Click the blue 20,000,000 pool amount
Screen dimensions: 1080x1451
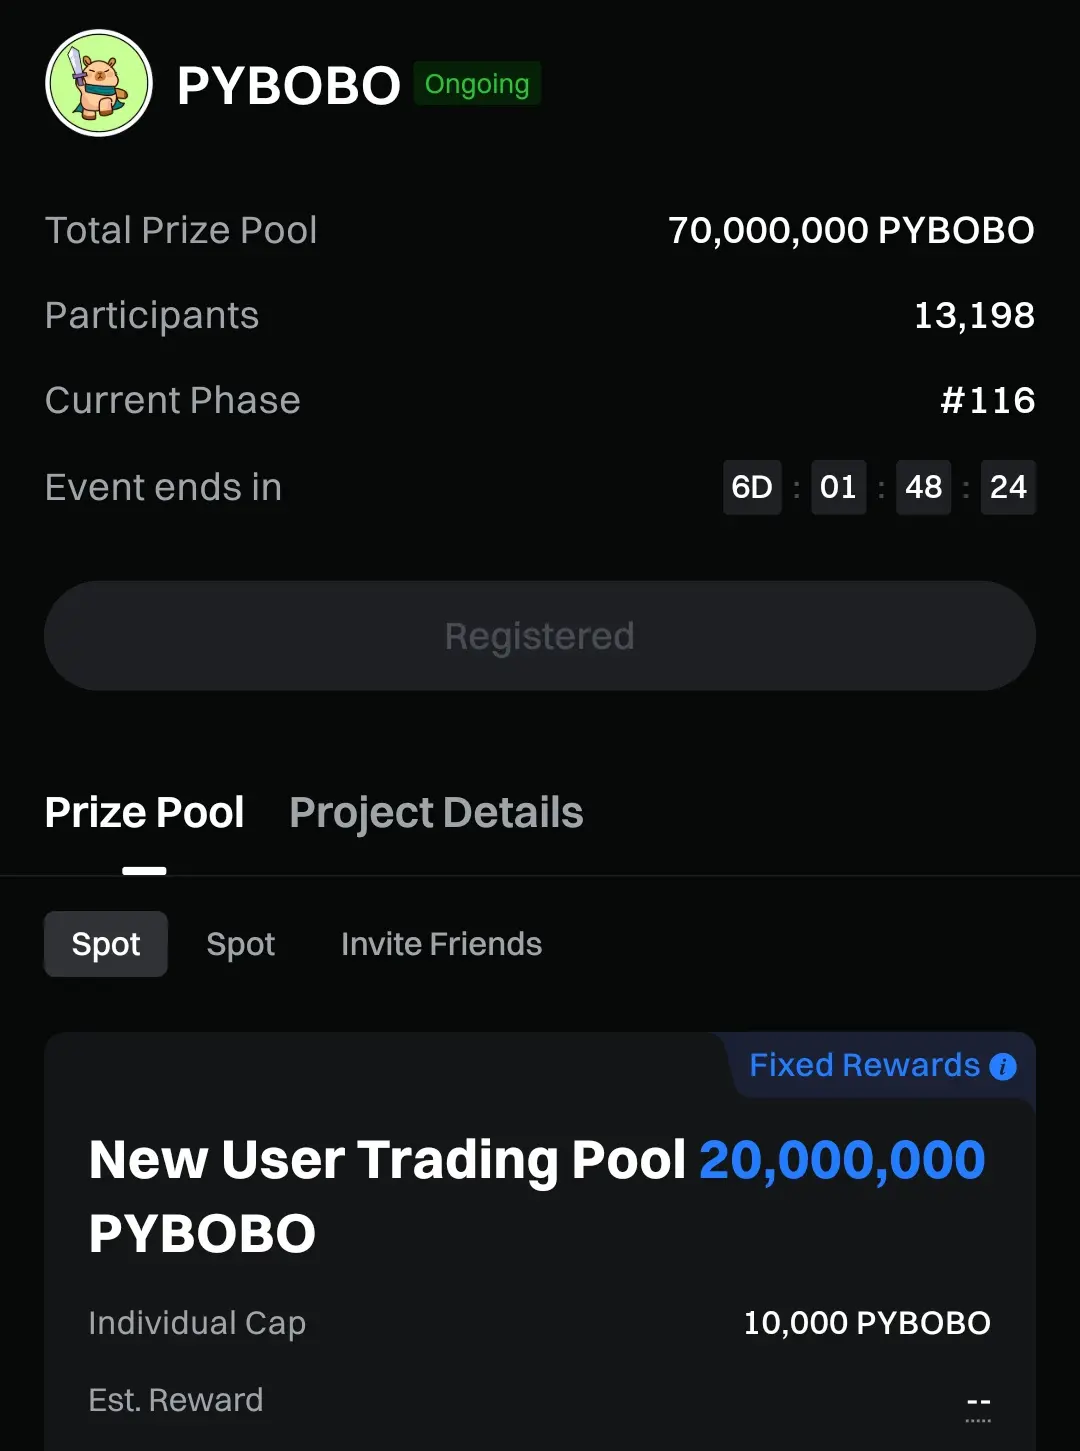pos(842,1160)
